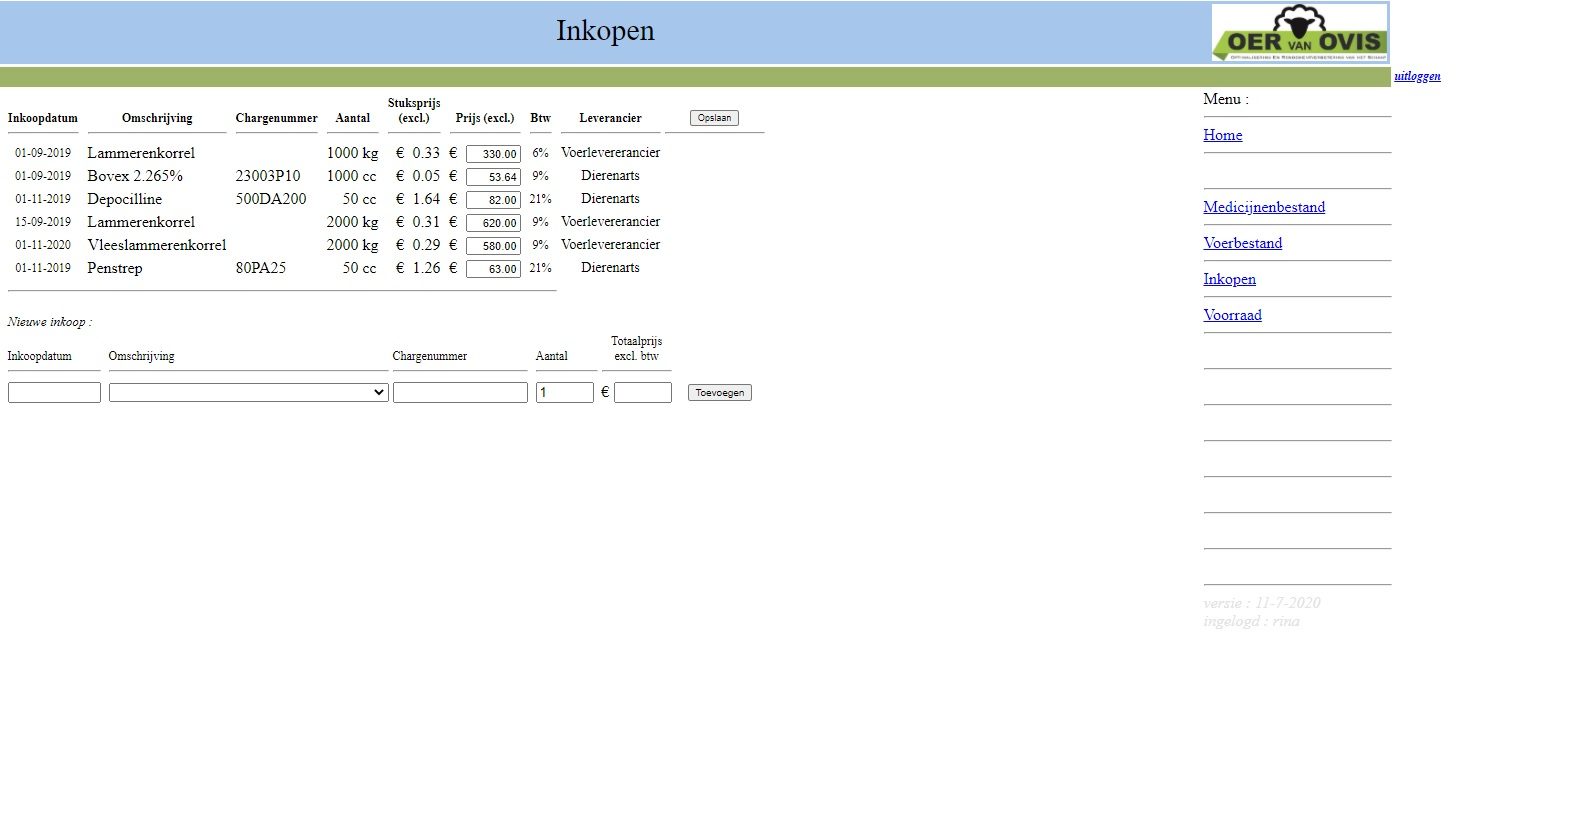Edit the Penstrep price field 63.00
The height and width of the screenshot is (839, 1594).
[x=493, y=269]
